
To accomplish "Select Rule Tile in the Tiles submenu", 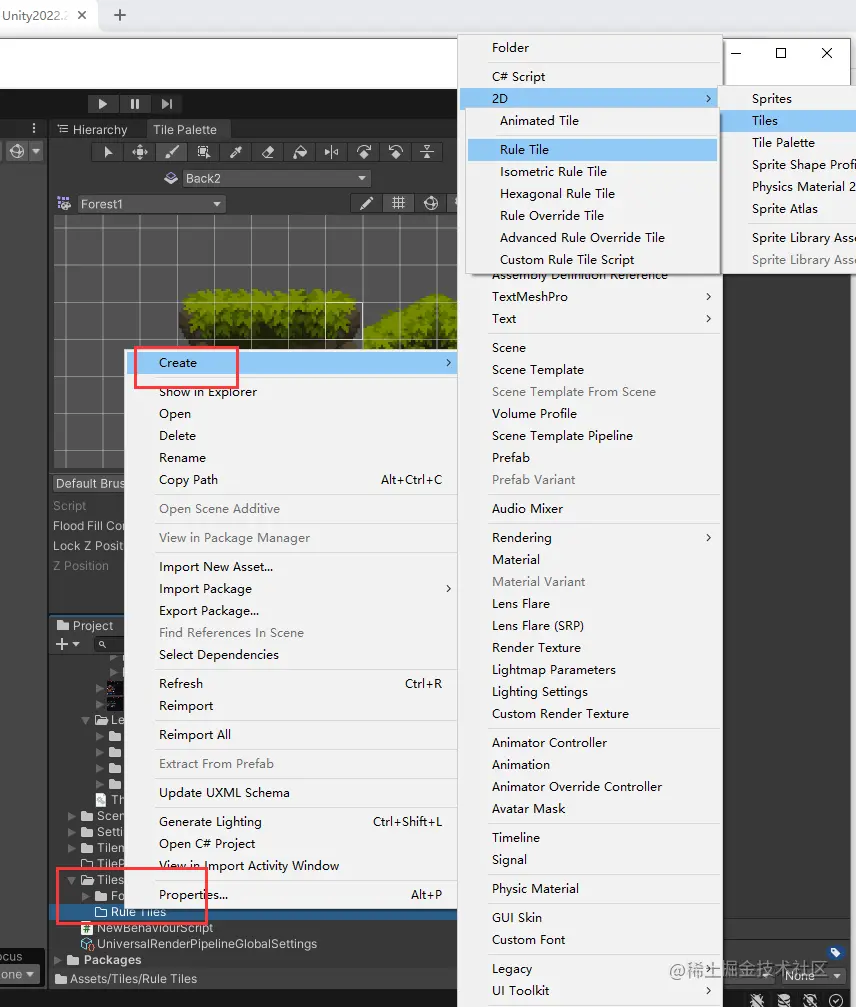I will [x=592, y=150].
